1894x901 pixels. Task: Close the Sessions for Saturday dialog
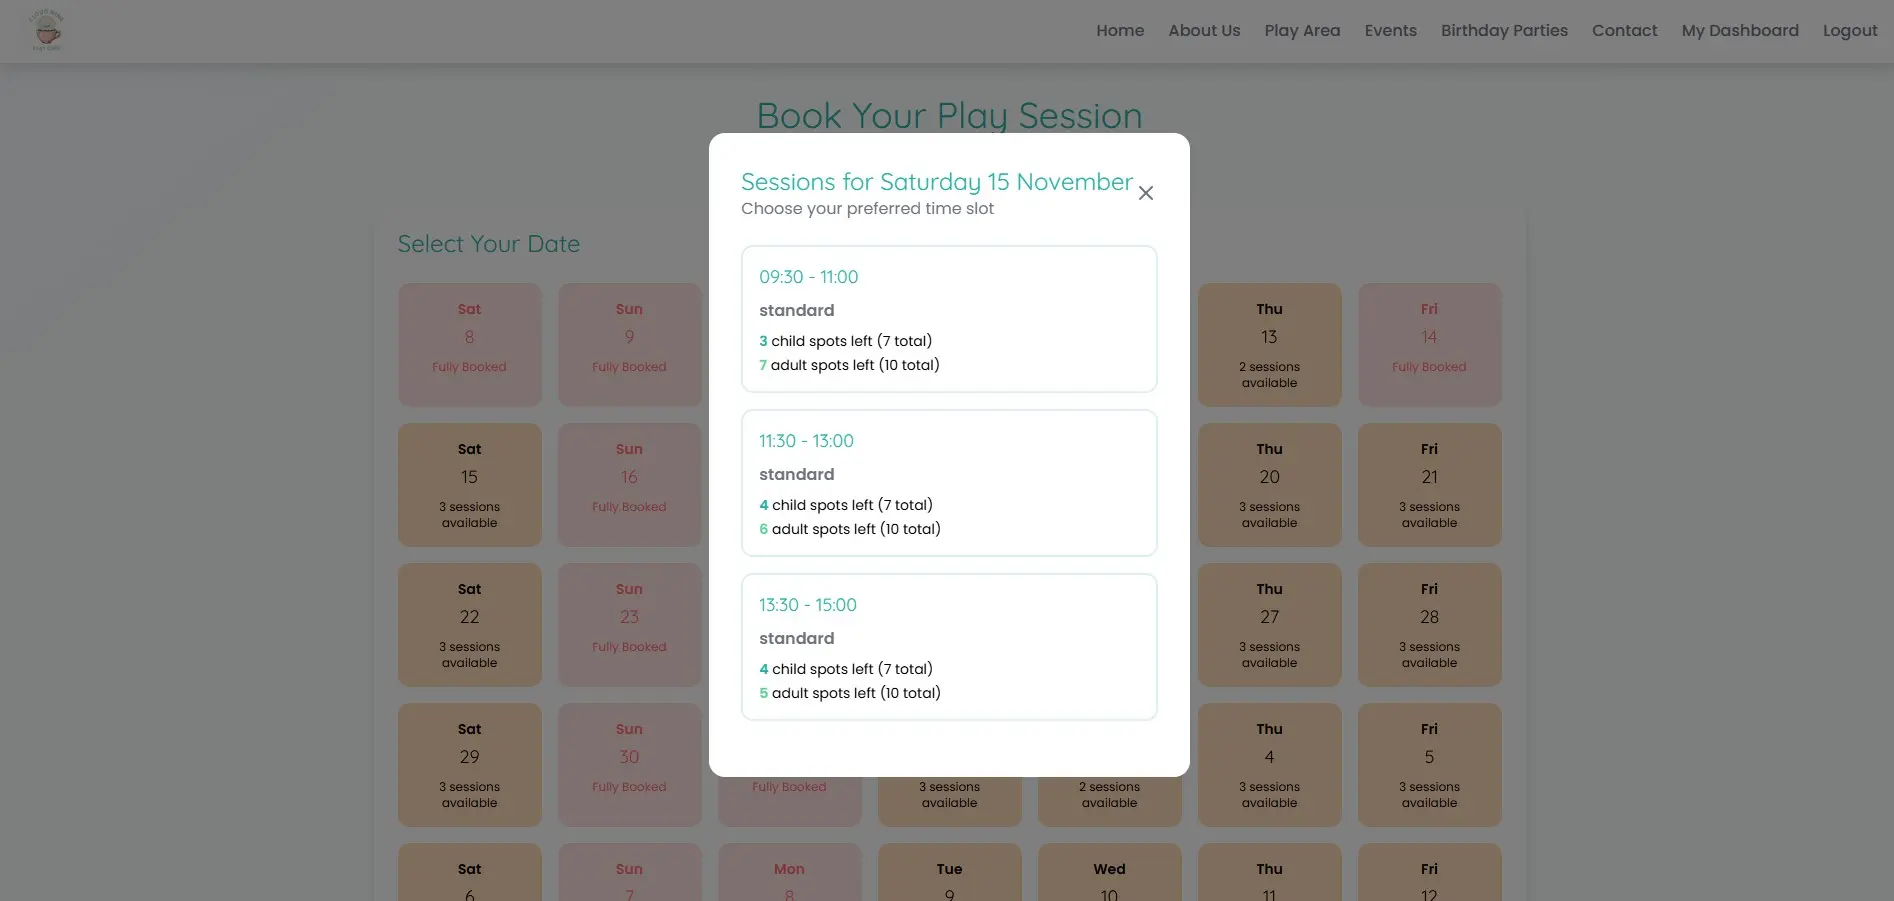tap(1146, 193)
